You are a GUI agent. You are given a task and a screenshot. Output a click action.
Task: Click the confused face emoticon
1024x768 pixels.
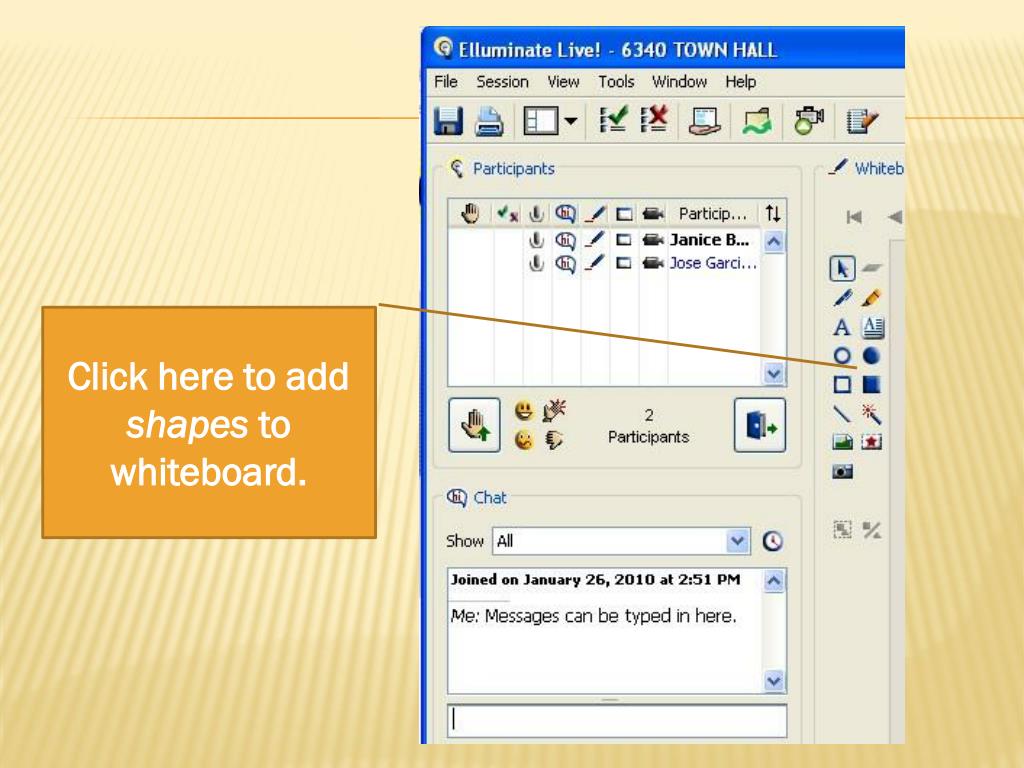point(524,440)
